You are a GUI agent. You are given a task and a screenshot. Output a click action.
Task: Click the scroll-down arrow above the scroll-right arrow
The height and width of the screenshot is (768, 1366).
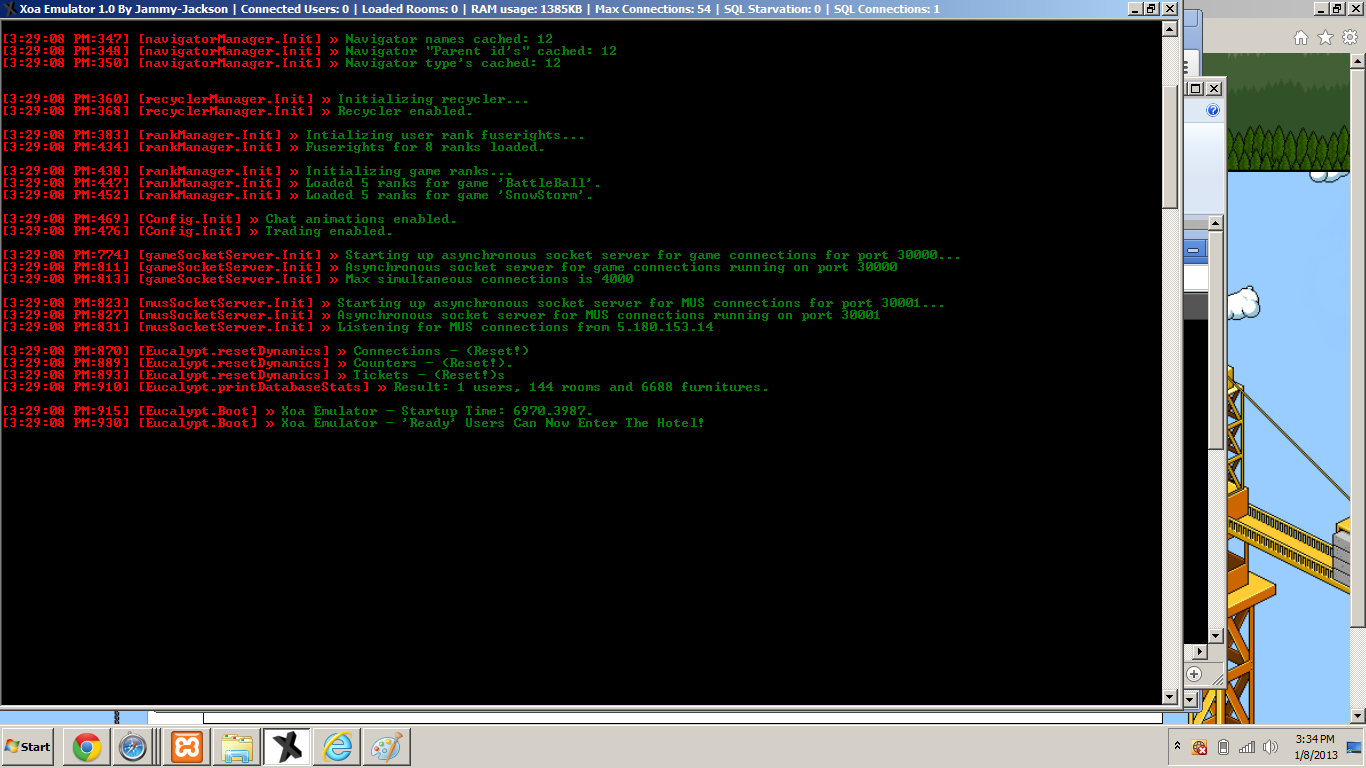(1215, 635)
